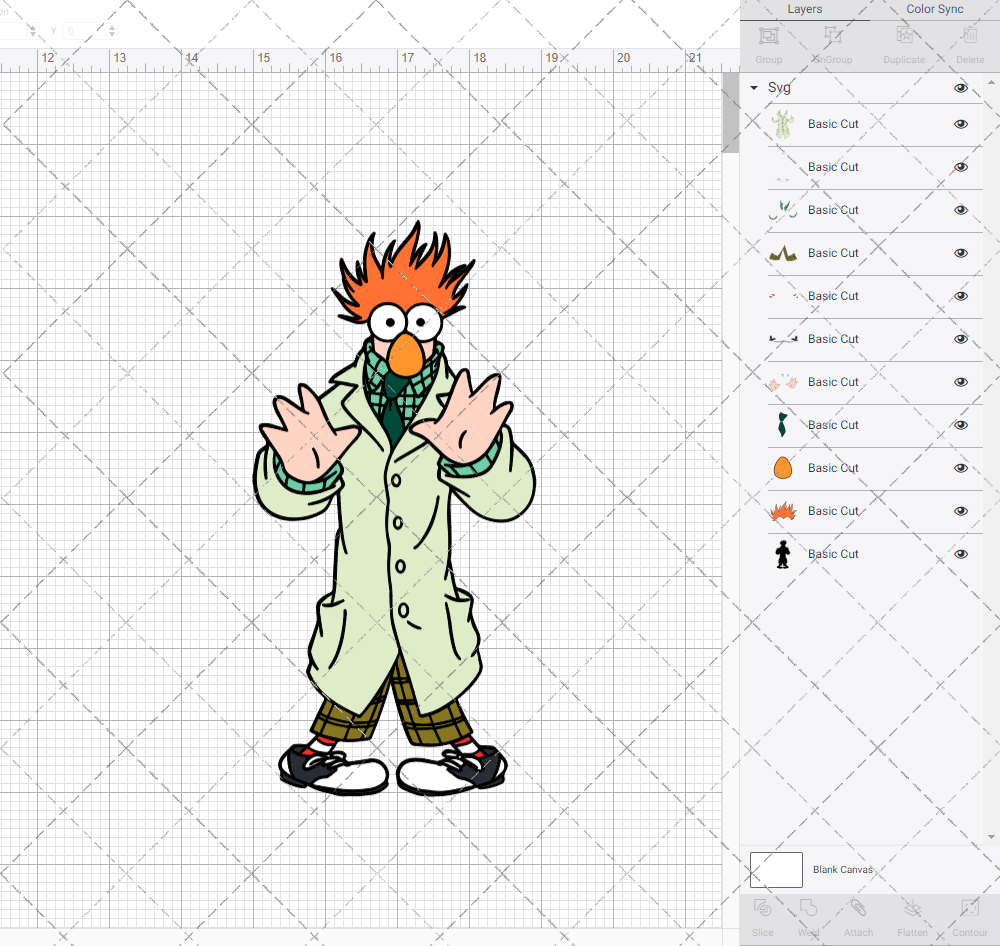Select the green coat layer thumbnail
1000x946 pixels.
pyautogui.click(x=783, y=124)
